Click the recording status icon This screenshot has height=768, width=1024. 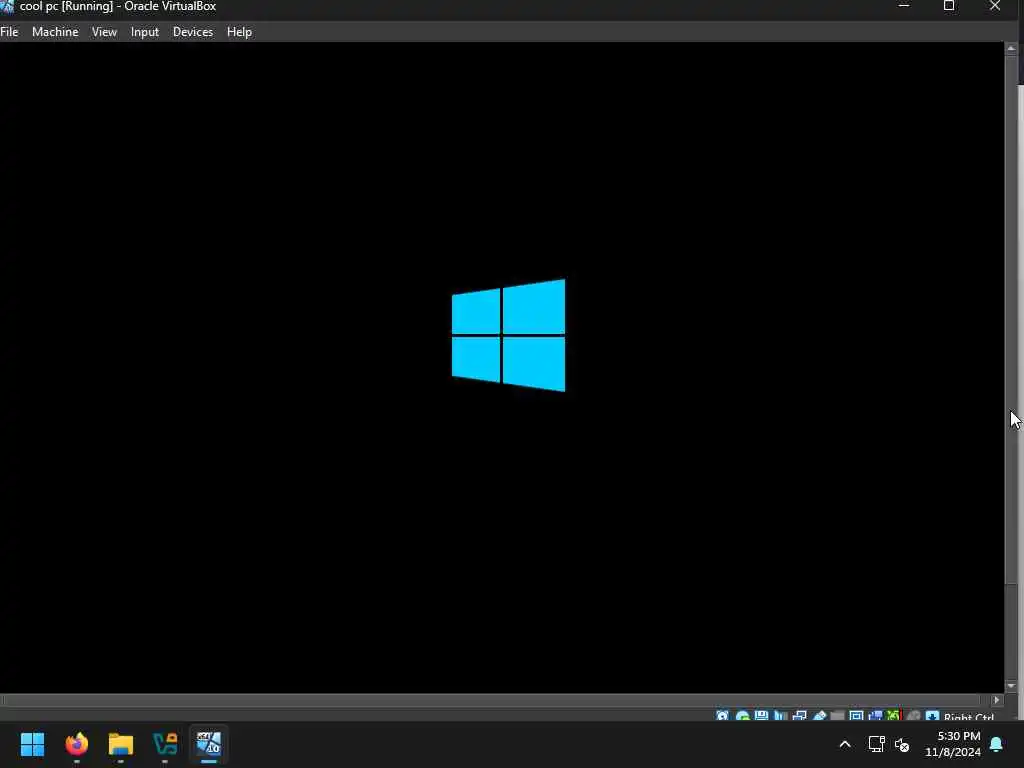(875, 716)
